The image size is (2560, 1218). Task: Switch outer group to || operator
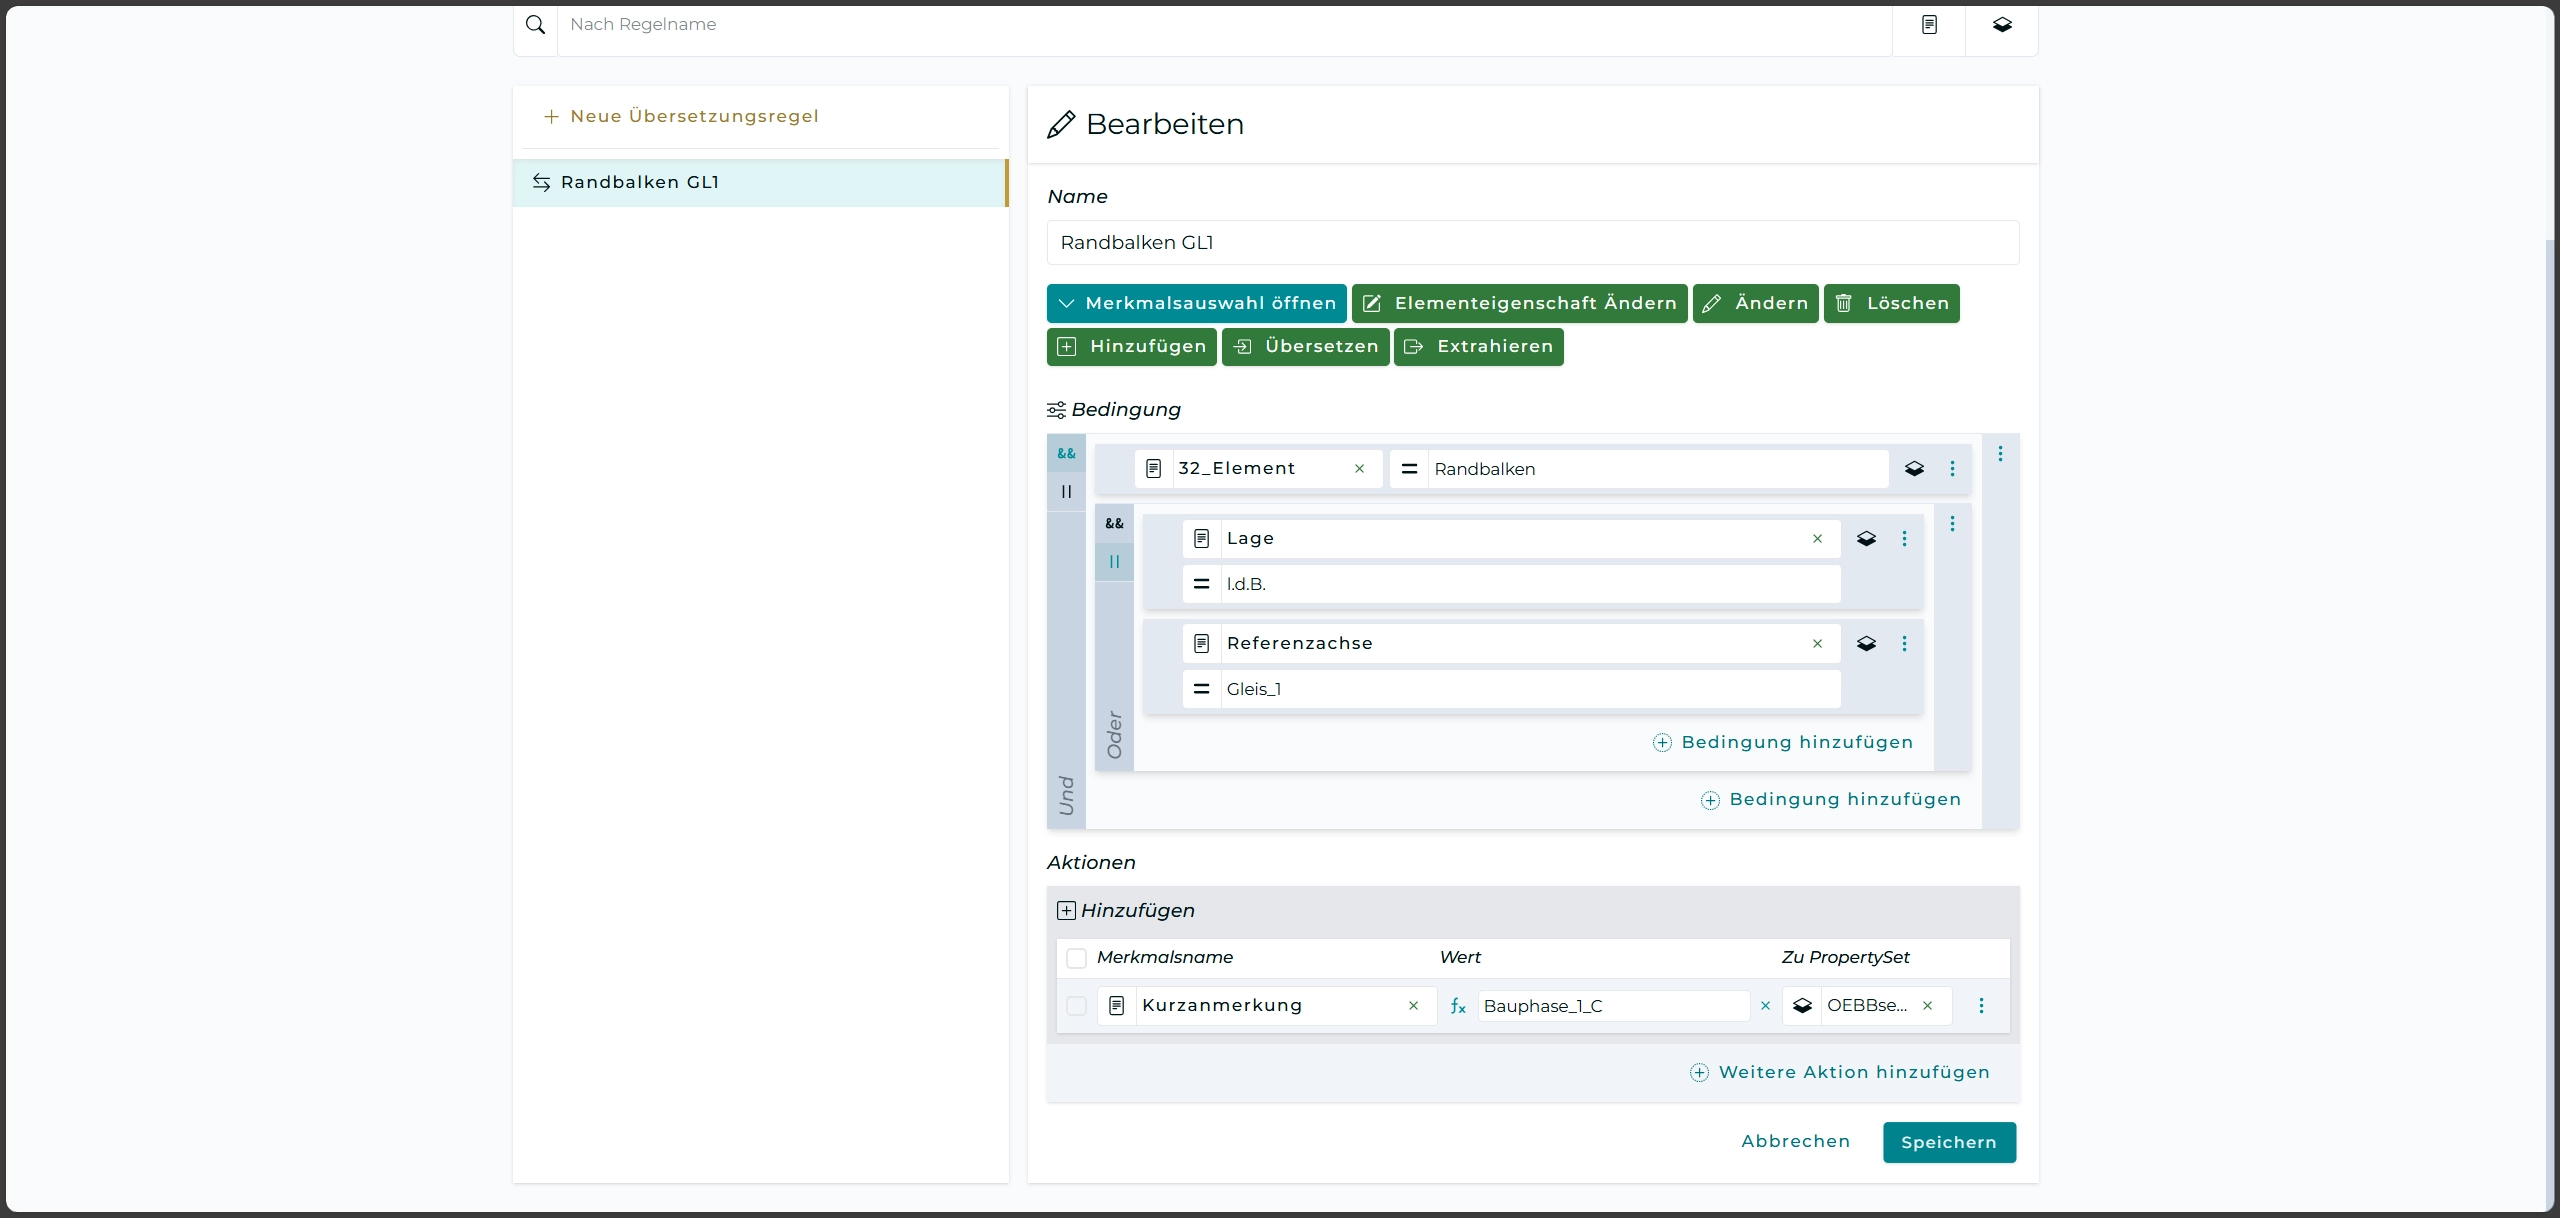pyautogui.click(x=1066, y=492)
